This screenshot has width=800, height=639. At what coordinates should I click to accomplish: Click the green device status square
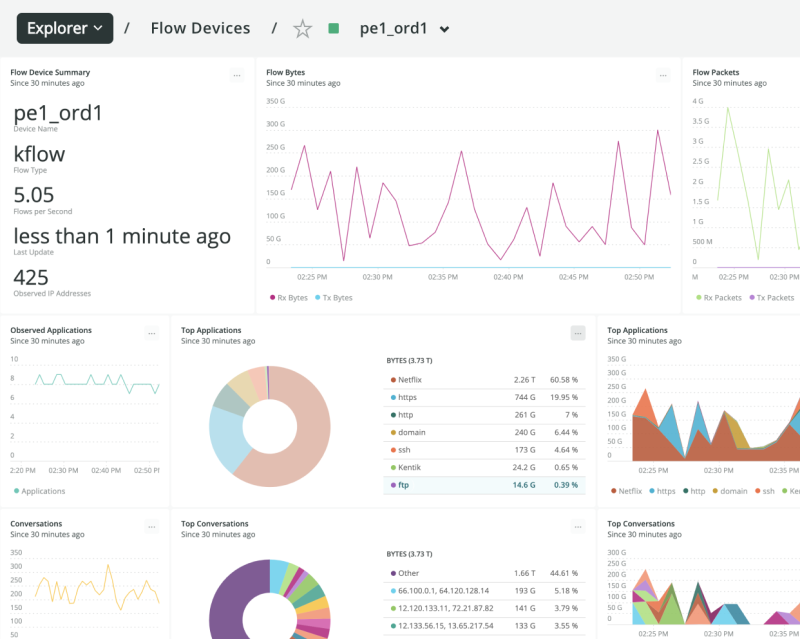click(334, 29)
